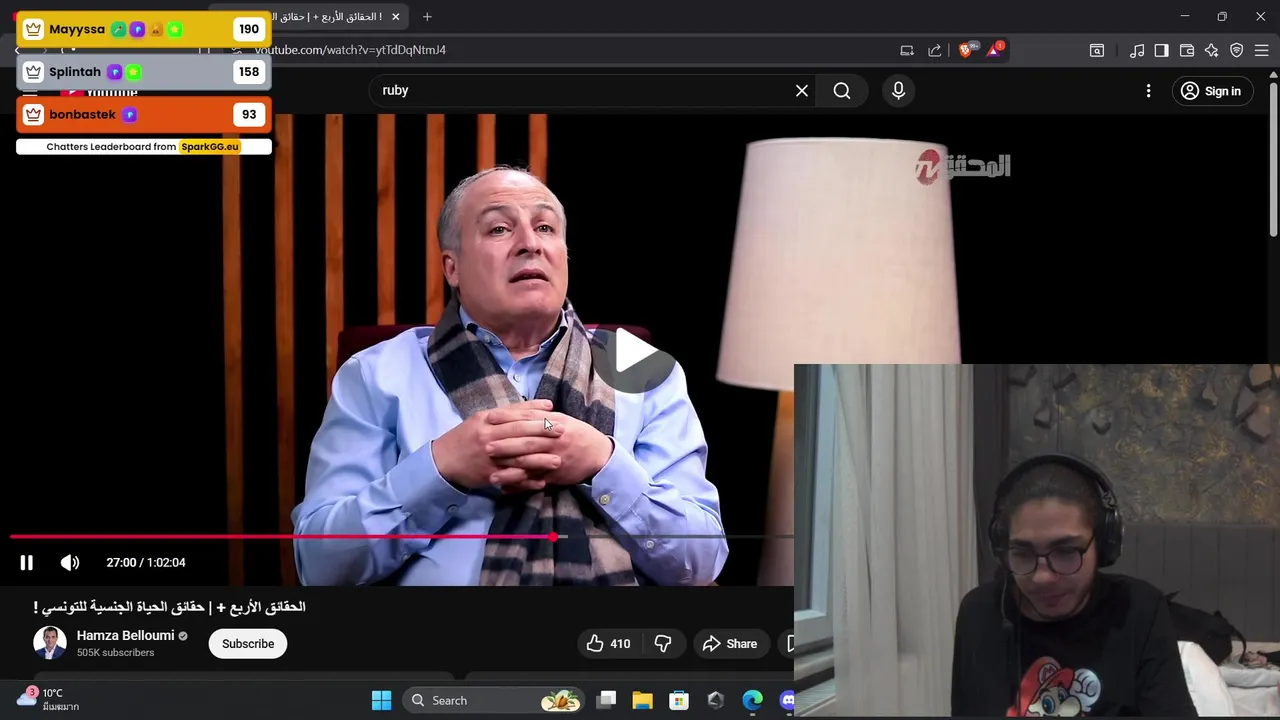This screenshot has height=720, width=1280.
Task: Click the streamer webcam overlay
Action: coord(1037,541)
